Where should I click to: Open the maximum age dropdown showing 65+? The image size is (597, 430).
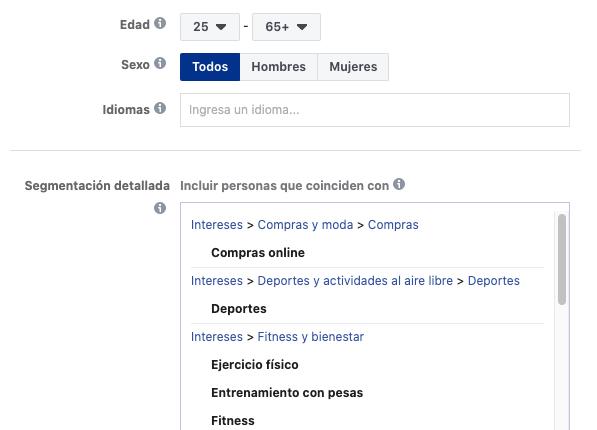pos(286,27)
